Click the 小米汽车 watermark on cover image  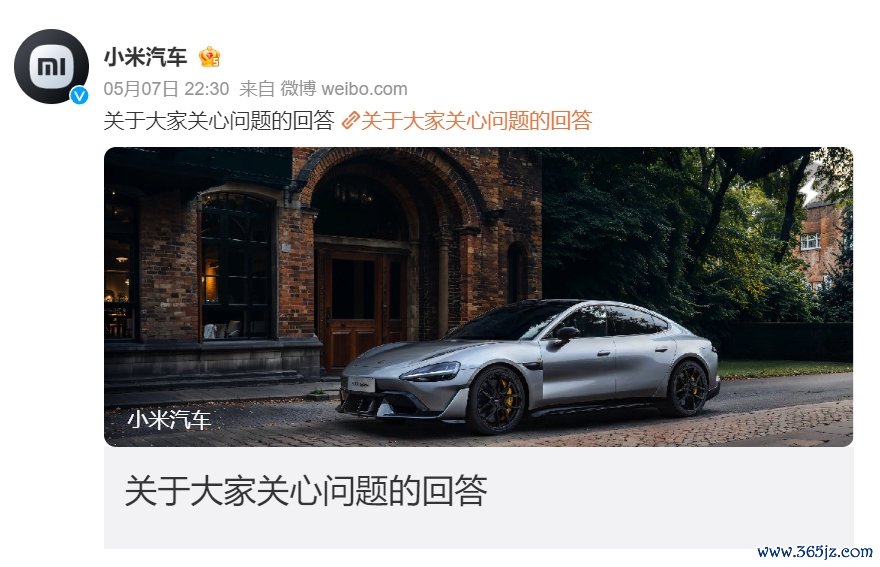coord(169,420)
